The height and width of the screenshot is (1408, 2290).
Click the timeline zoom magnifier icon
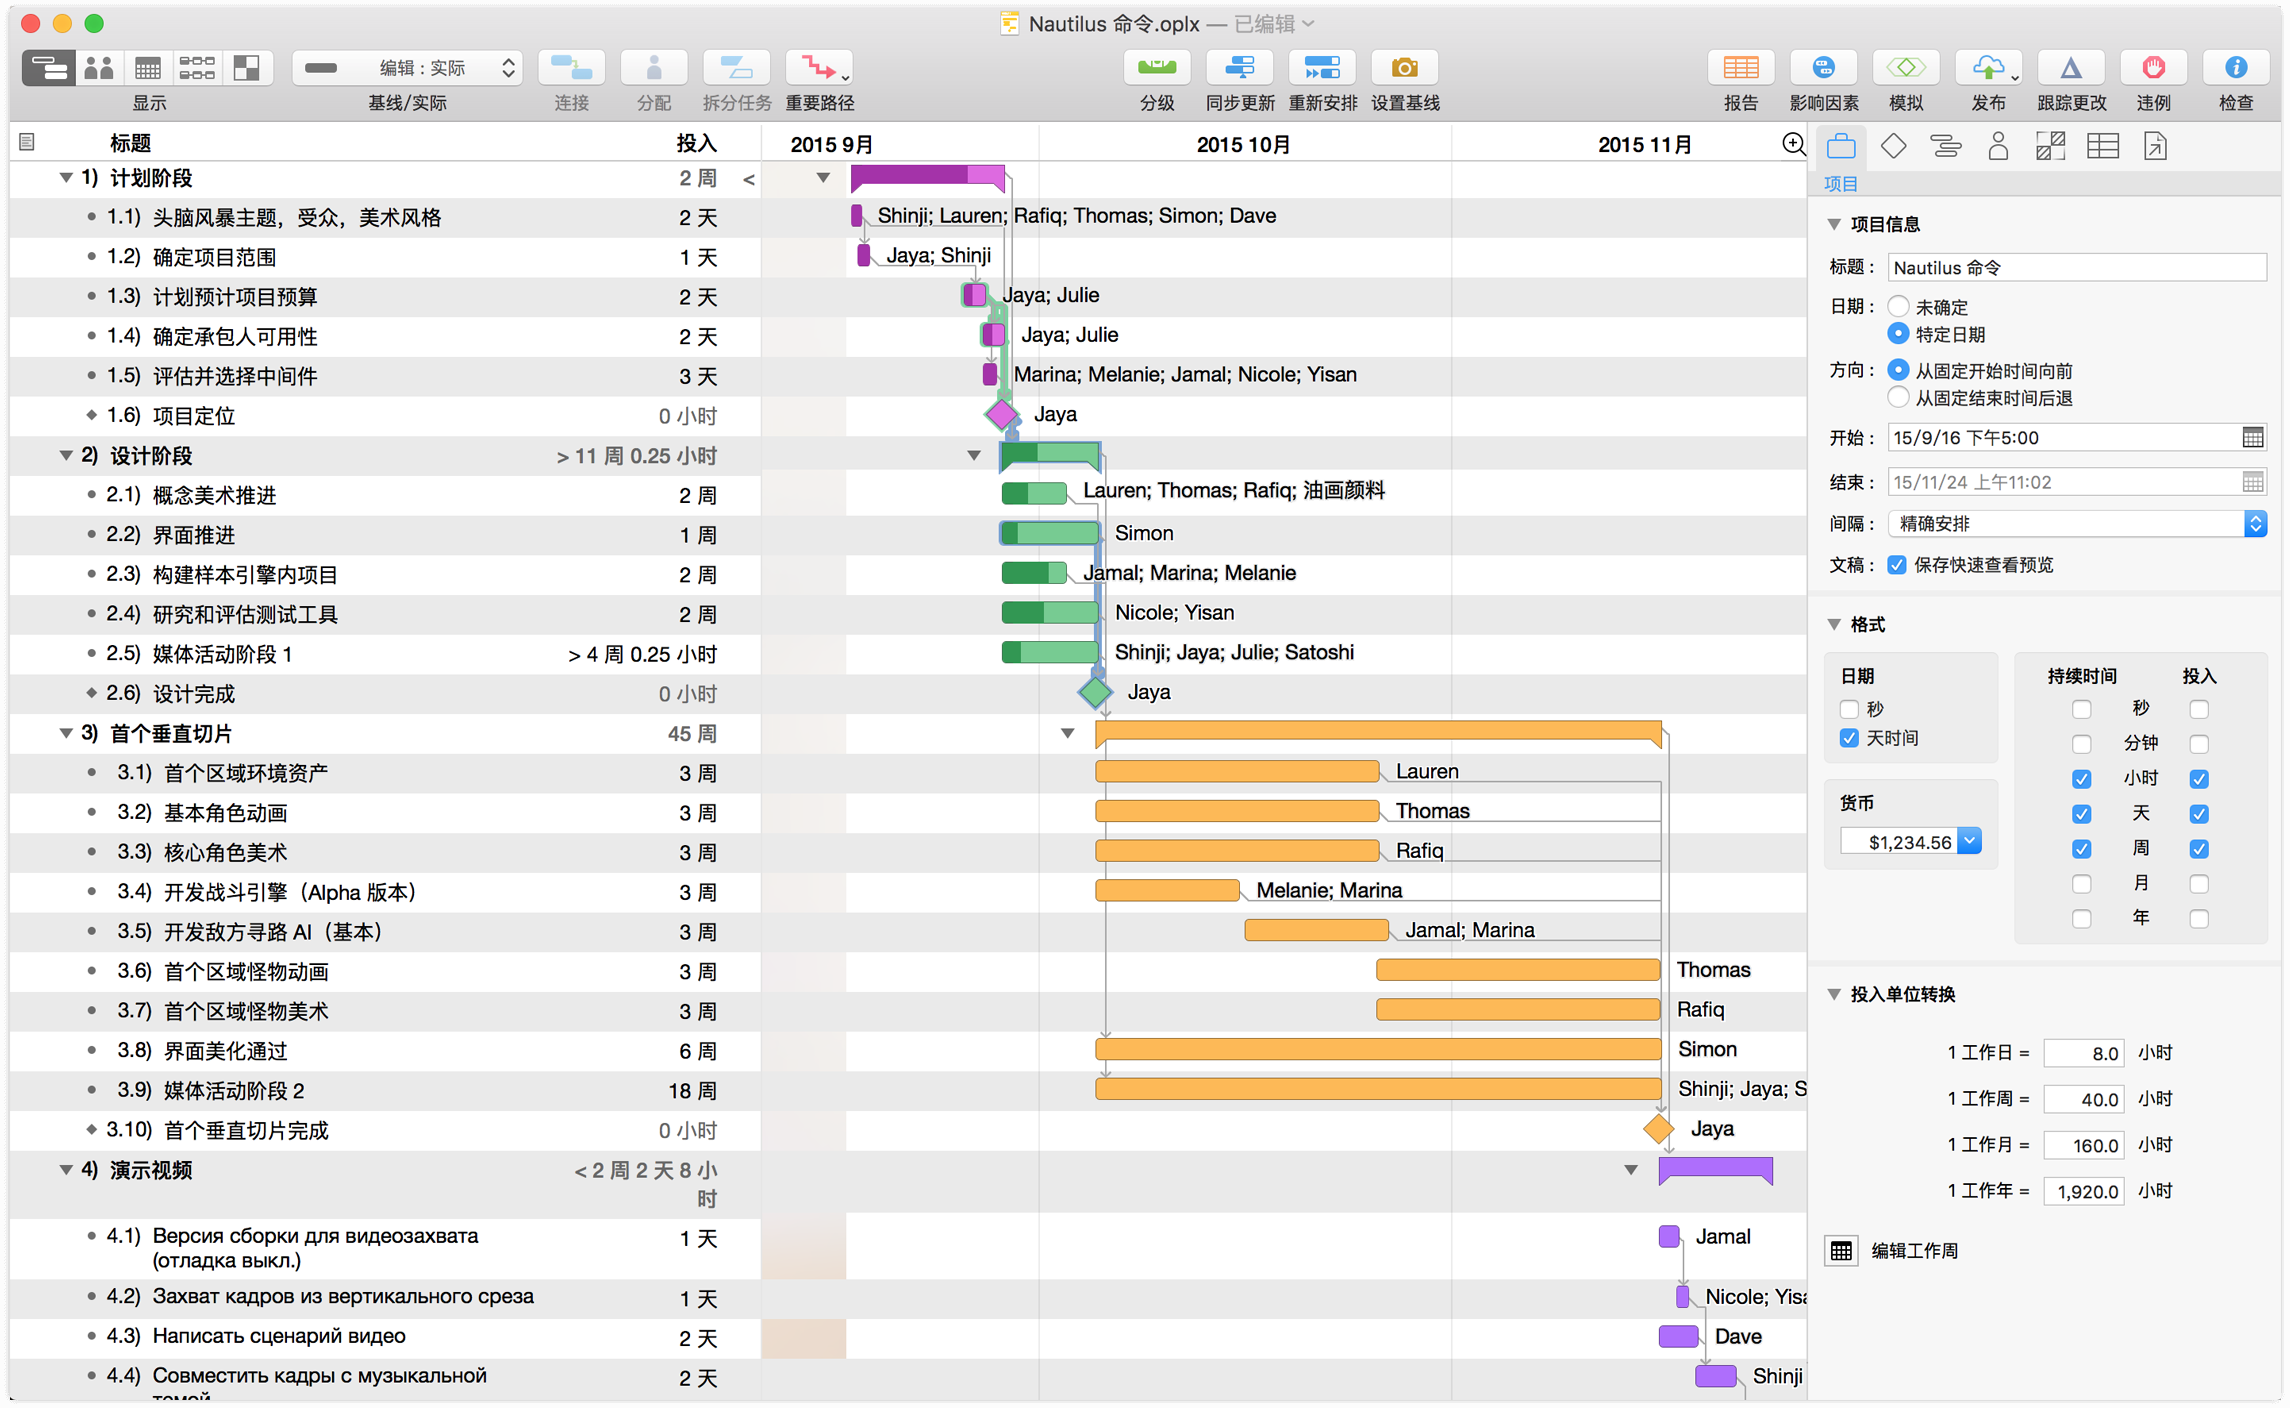(x=1793, y=144)
